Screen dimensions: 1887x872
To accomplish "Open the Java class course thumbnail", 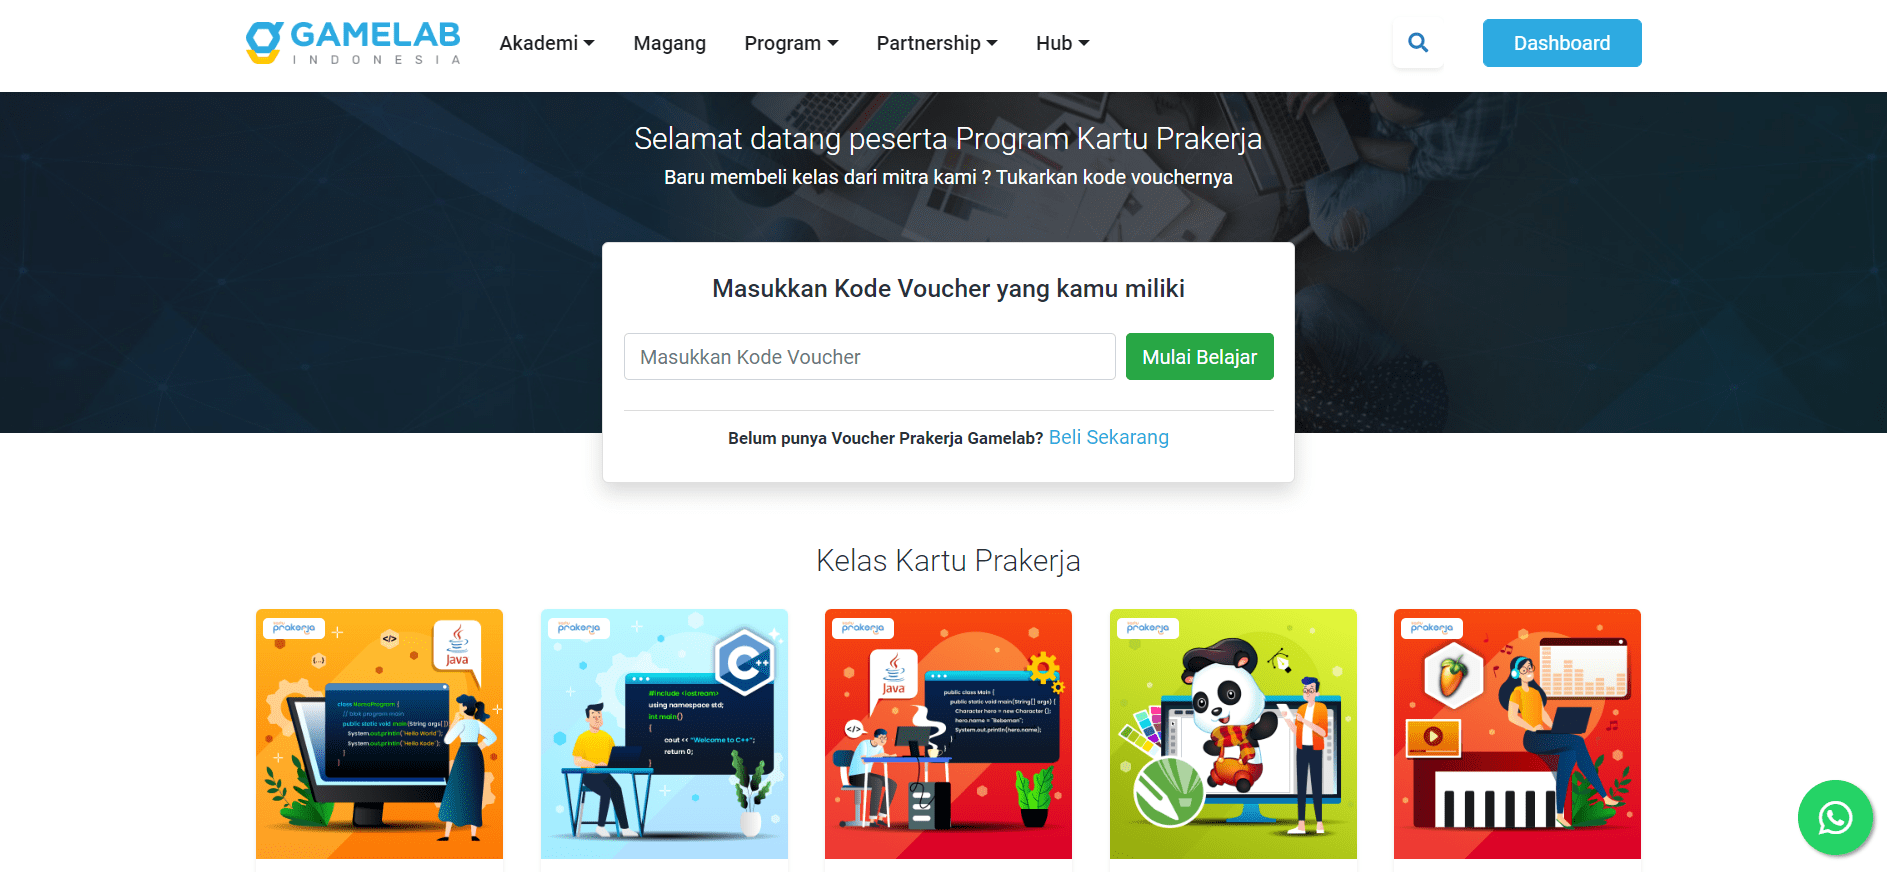I will (379, 734).
